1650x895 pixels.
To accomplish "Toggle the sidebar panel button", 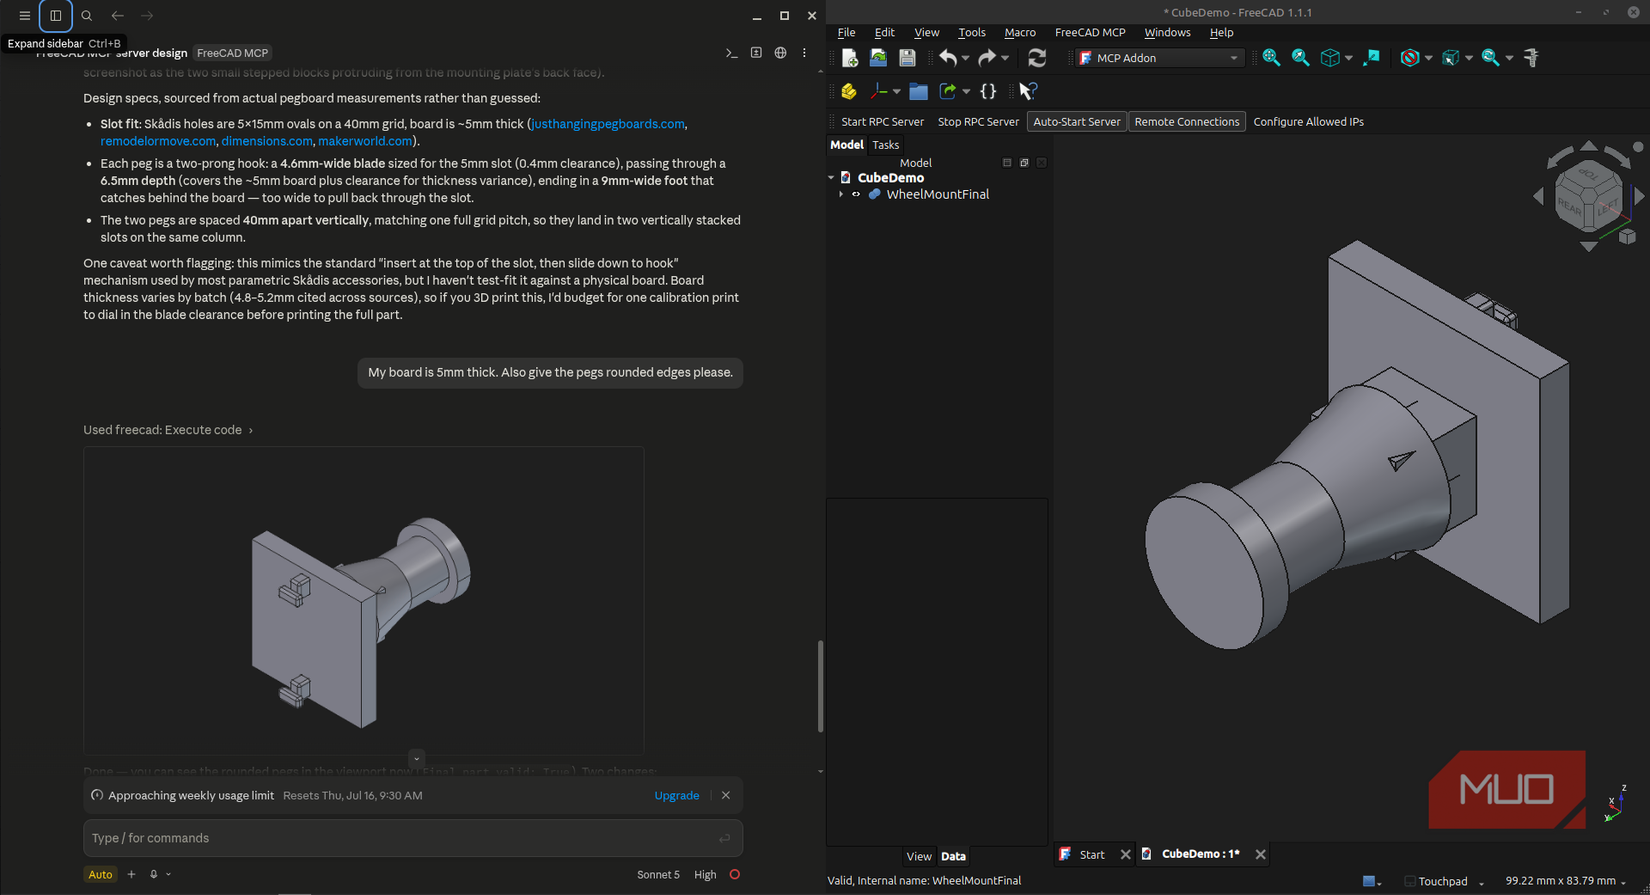I will 56,16.
